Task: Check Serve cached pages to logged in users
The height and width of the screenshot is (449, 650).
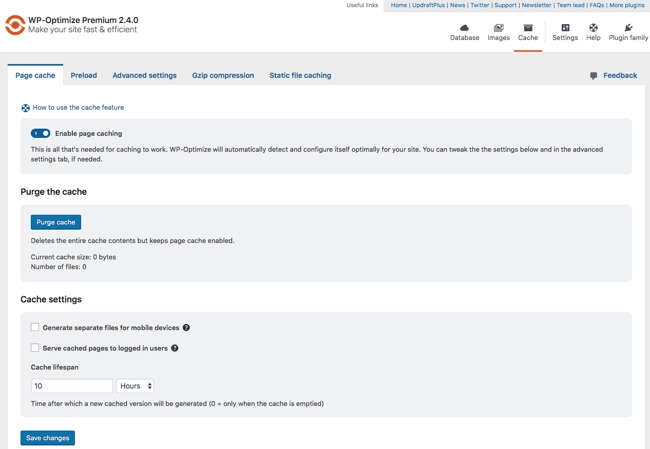Action: tap(35, 348)
